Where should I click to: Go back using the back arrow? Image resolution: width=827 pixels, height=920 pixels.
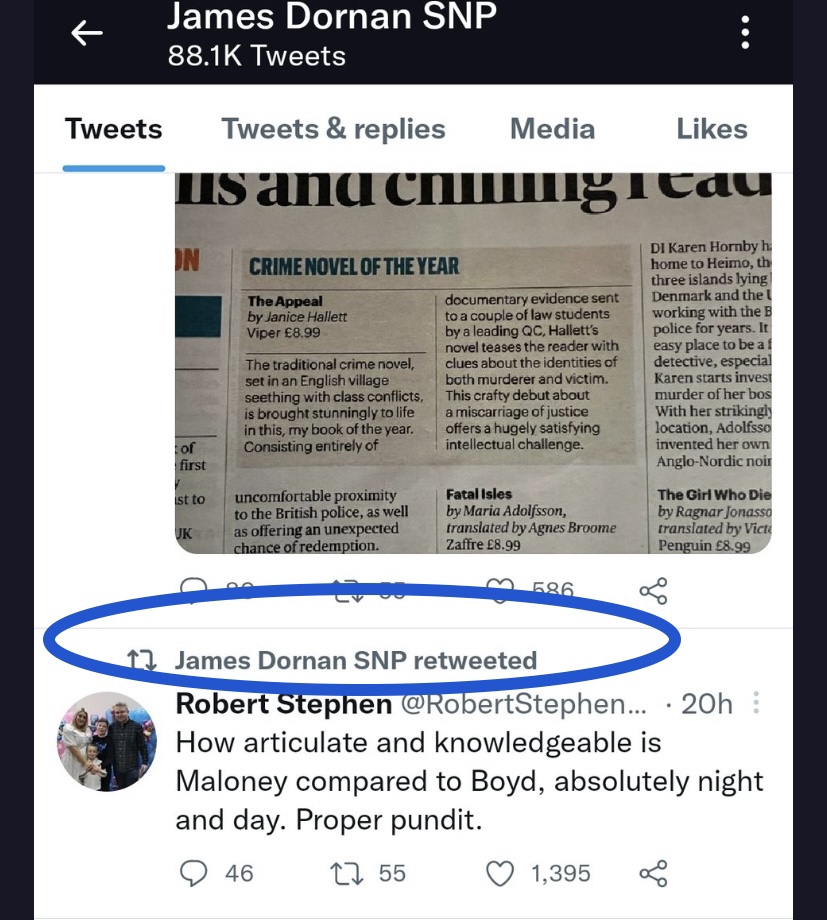tap(87, 34)
